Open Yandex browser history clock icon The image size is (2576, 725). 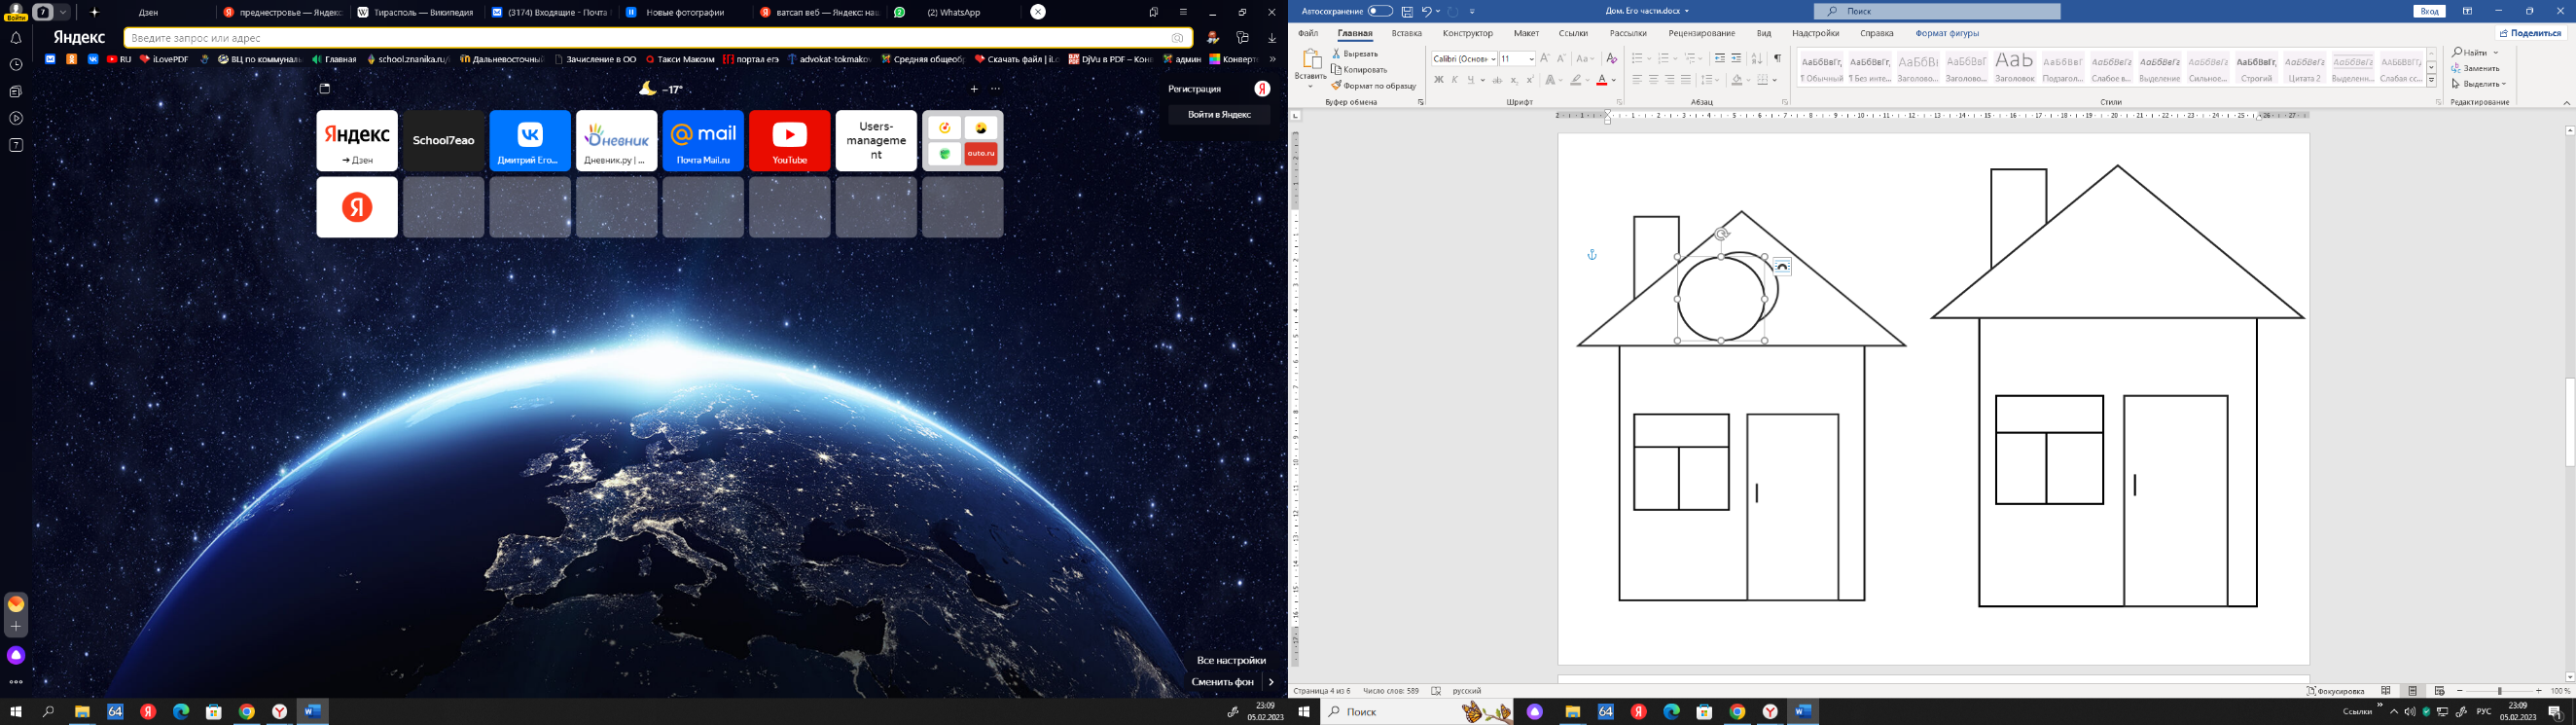point(16,65)
